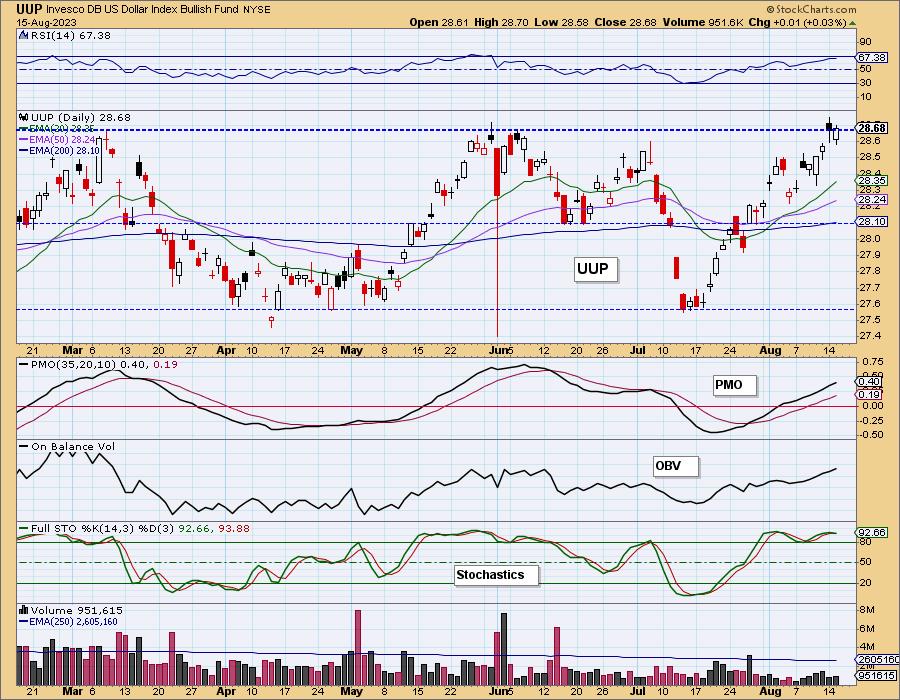Image resolution: width=900 pixels, height=700 pixels.
Task: Click the UUP ticker symbol in the header
Action: coord(29,9)
